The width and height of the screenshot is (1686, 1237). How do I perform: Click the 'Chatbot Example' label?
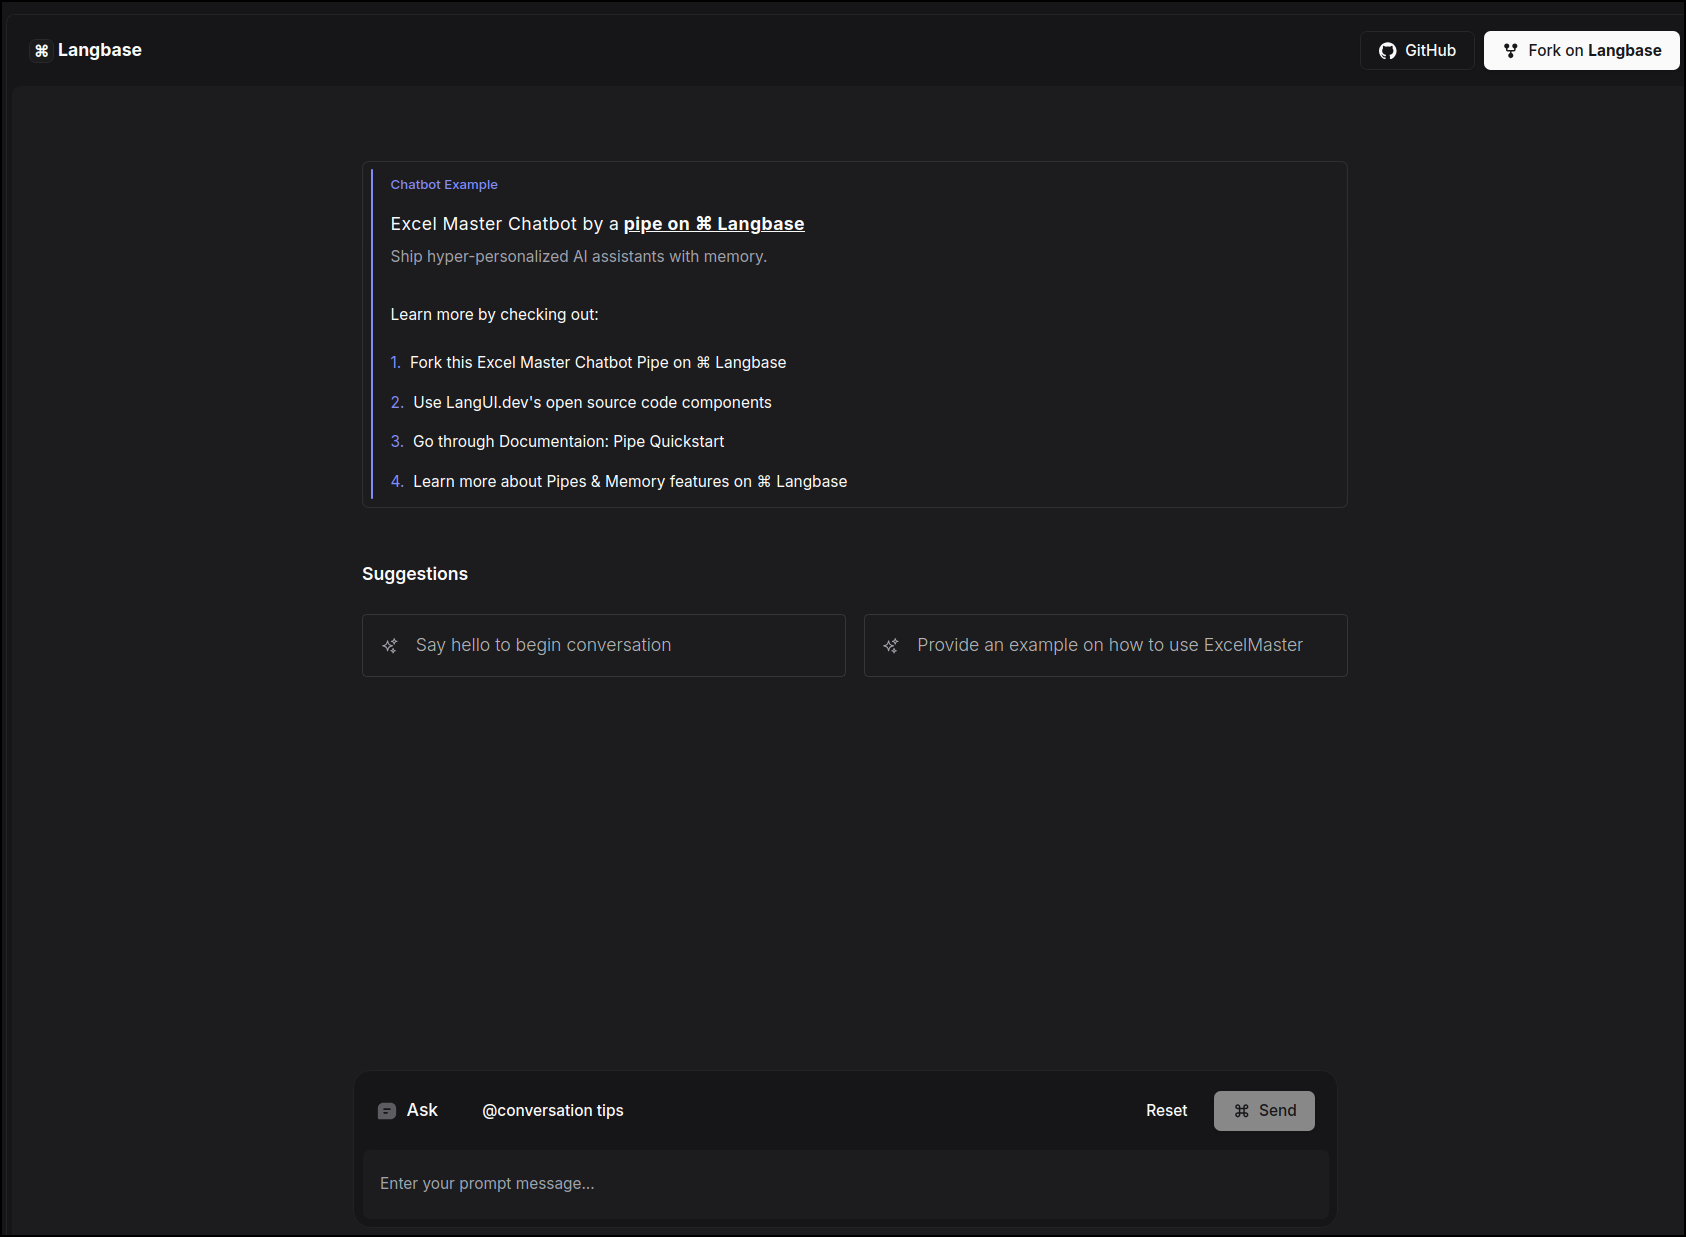tap(444, 185)
